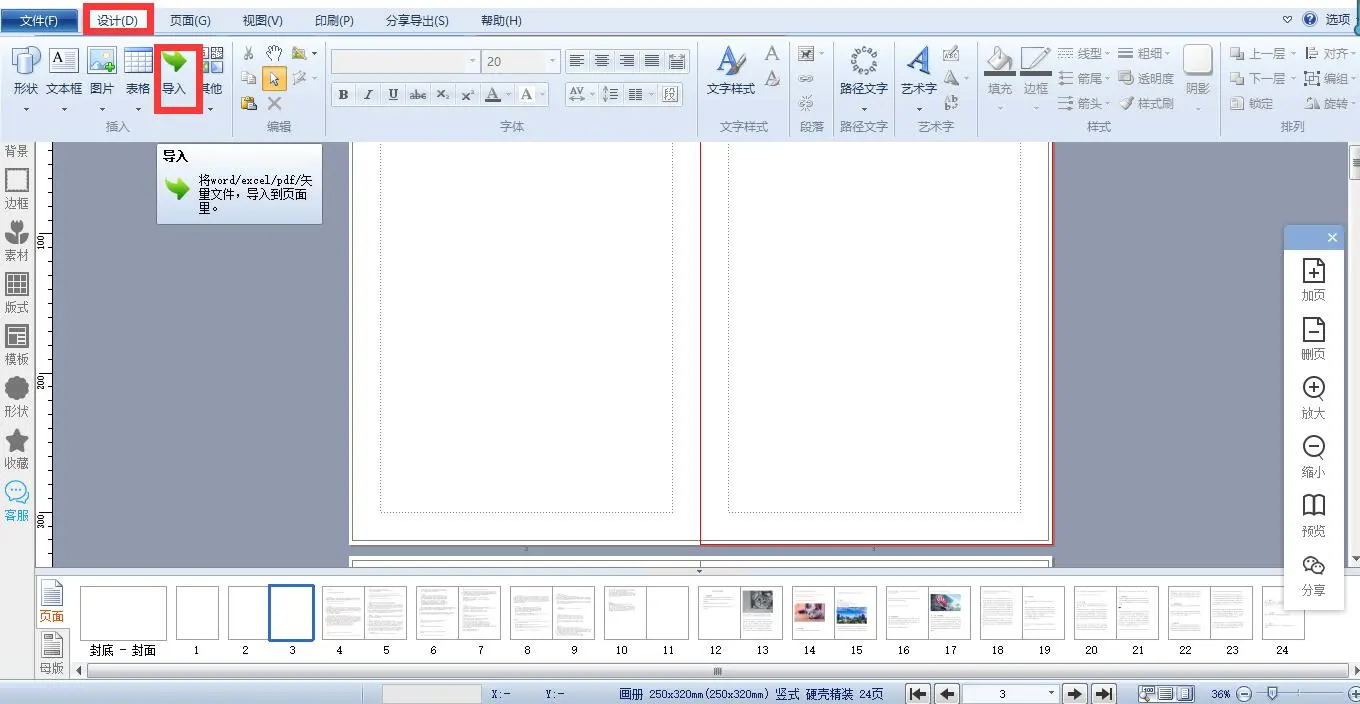Expand the 形状 shape dropdown arrow
The width and height of the screenshot is (1360, 704).
pos(26,109)
